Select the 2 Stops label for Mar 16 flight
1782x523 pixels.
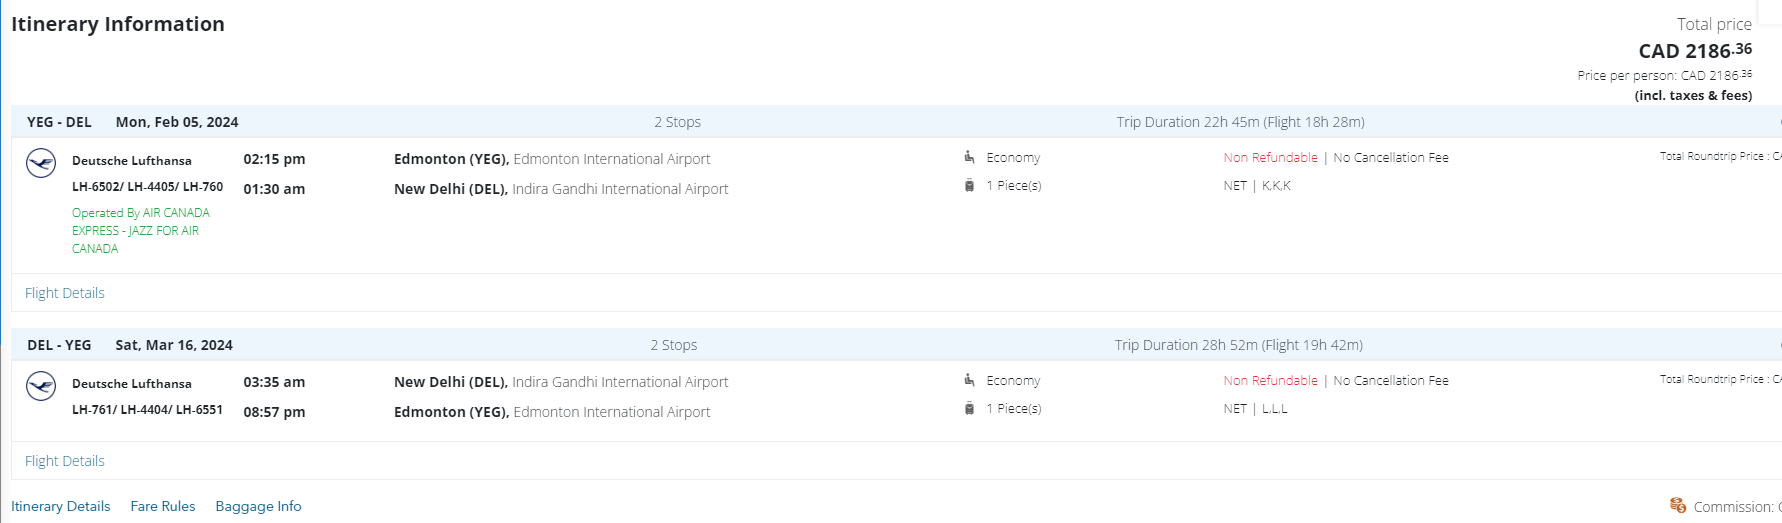pos(674,345)
